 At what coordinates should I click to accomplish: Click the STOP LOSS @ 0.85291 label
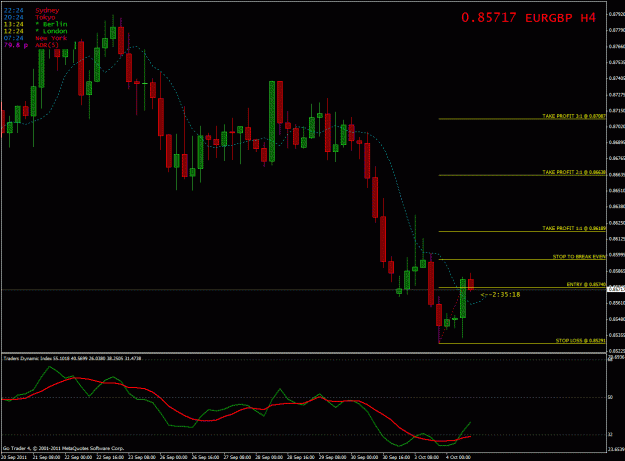pos(580,341)
